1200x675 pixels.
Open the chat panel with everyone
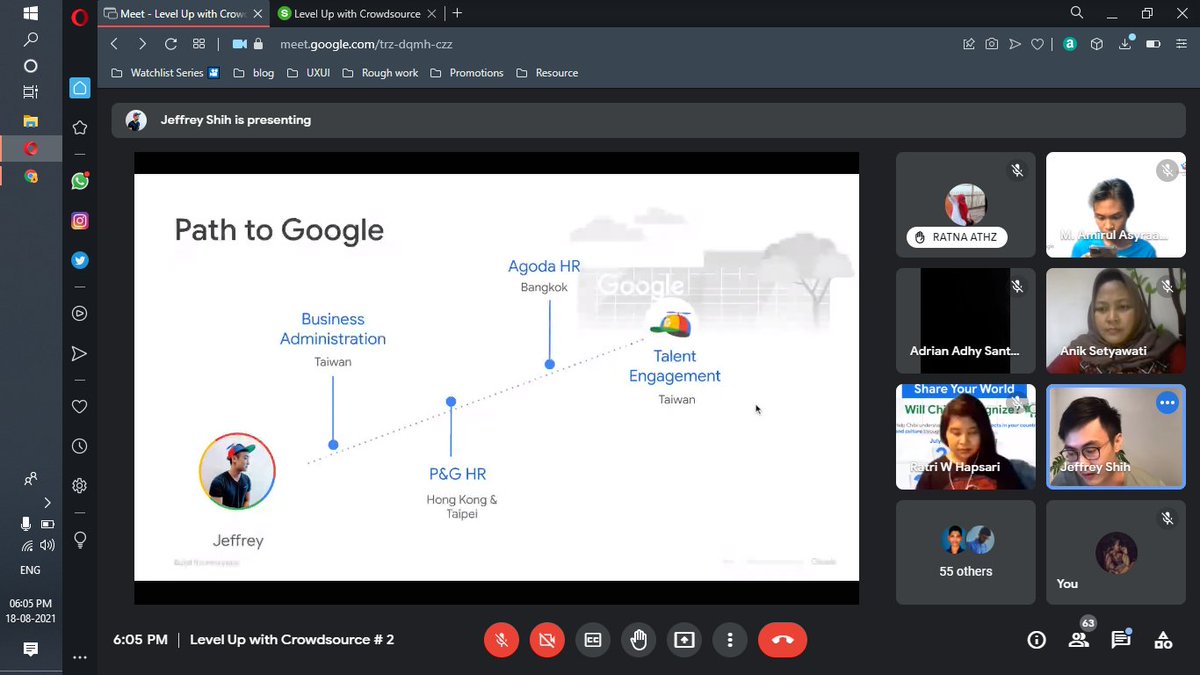pos(1121,640)
